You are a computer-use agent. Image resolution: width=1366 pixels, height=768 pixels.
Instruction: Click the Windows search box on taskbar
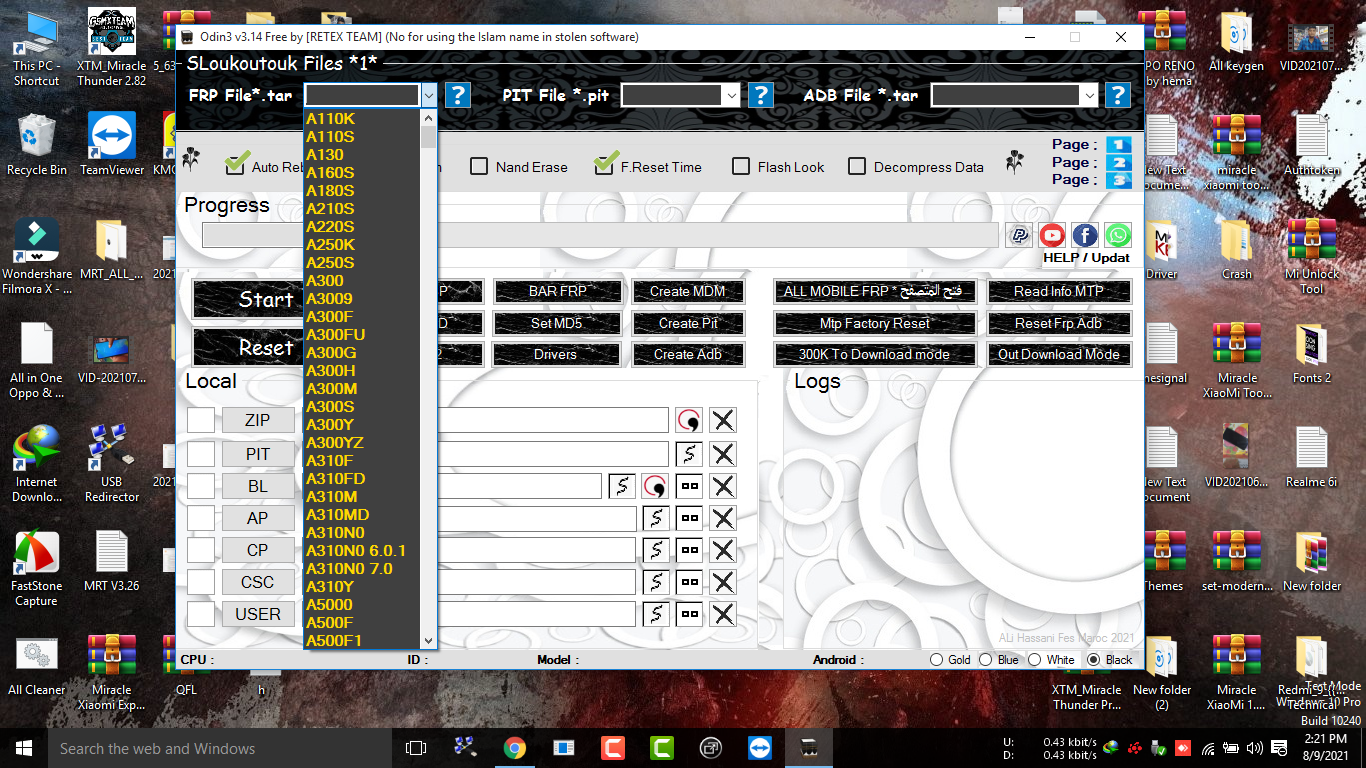coord(219,748)
